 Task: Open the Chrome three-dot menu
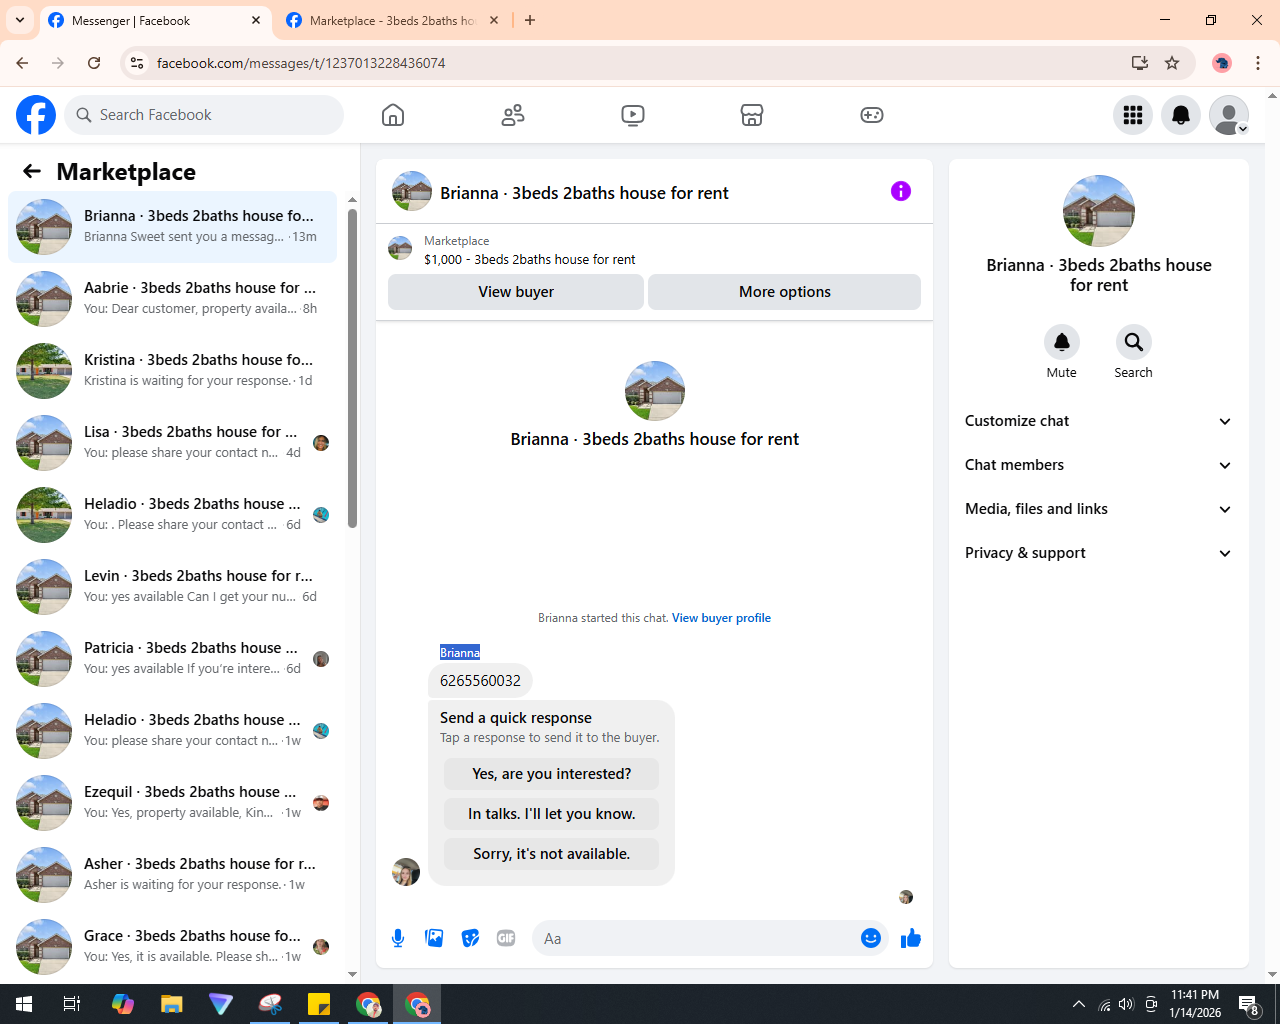pyautogui.click(x=1258, y=63)
